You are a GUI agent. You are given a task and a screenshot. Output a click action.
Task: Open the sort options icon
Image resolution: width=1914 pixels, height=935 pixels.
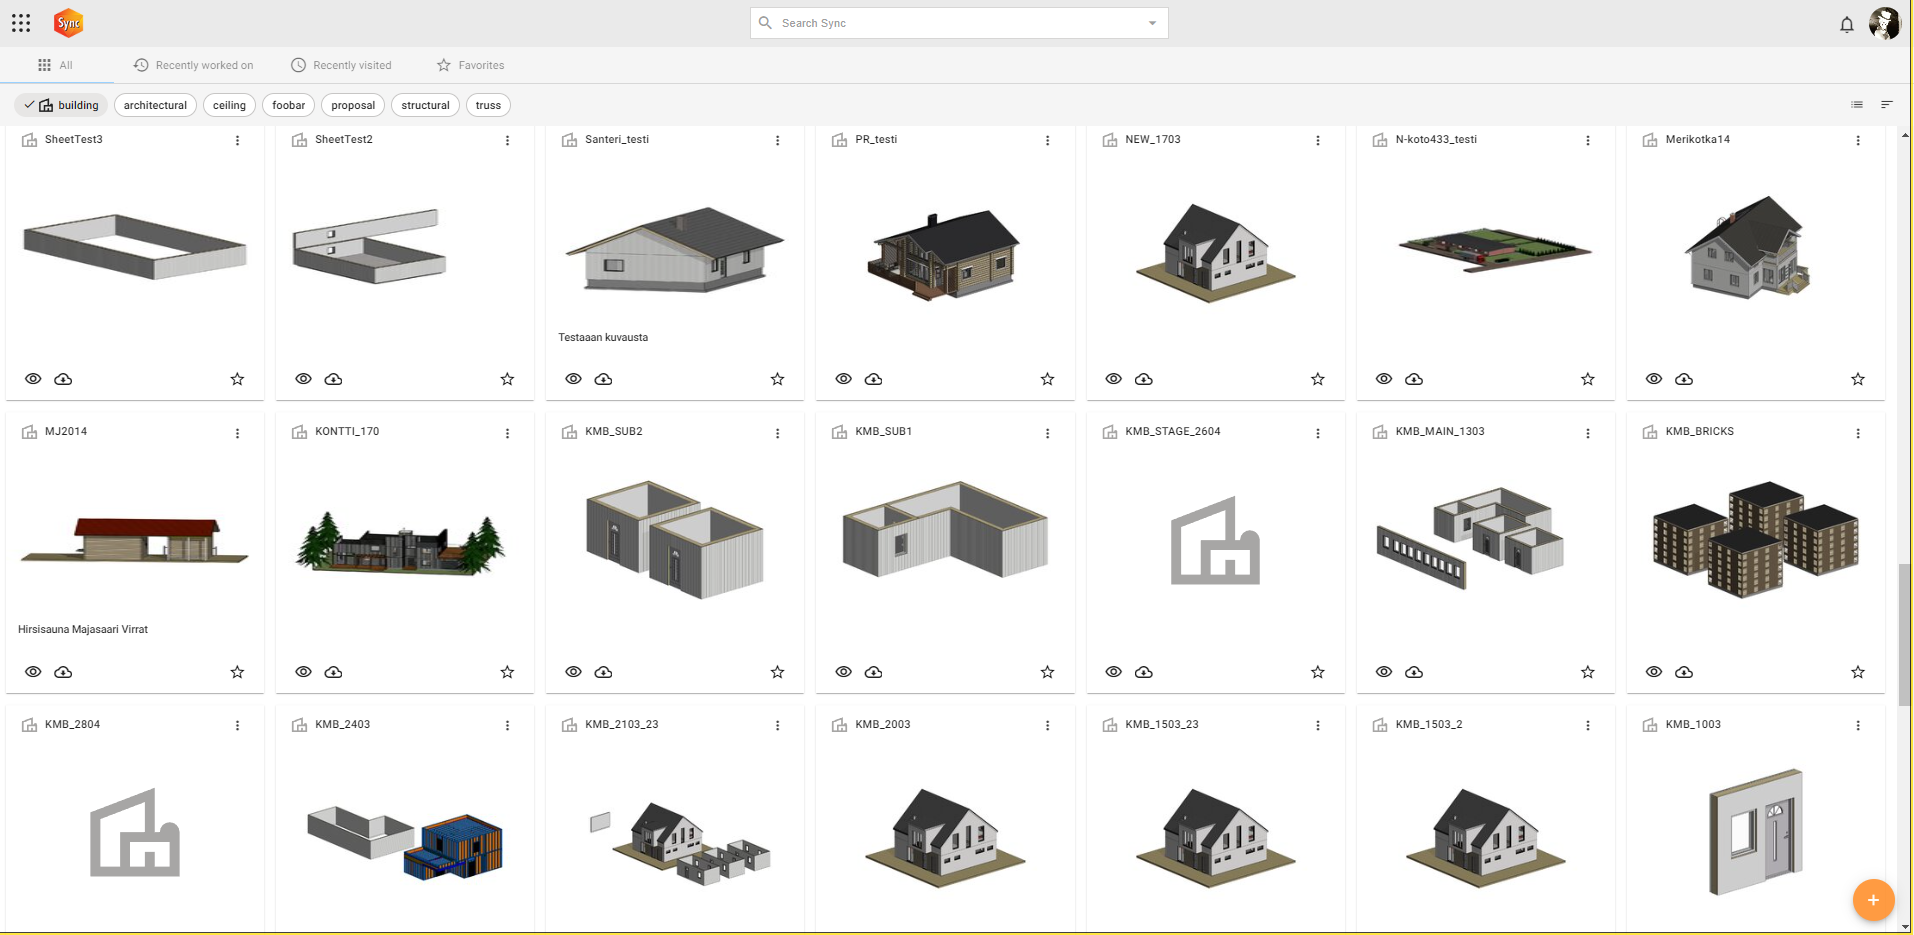tap(1887, 105)
